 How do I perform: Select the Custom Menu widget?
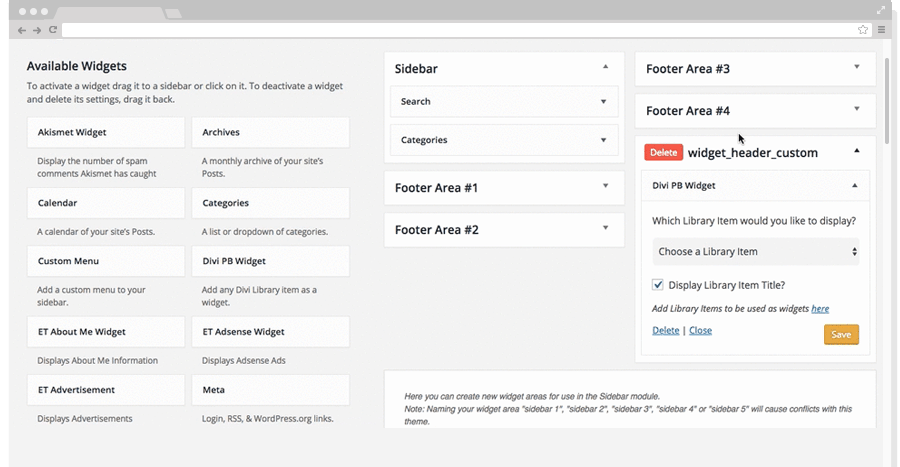pyautogui.click(x=106, y=261)
